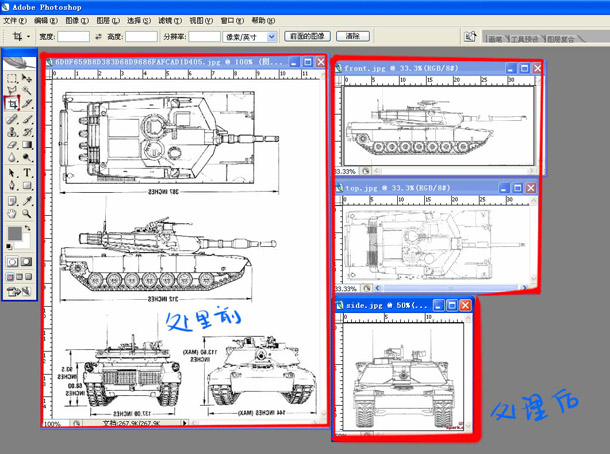Open the 图像 menu
Viewport: 610px width, 454px height.
tap(77, 21)
